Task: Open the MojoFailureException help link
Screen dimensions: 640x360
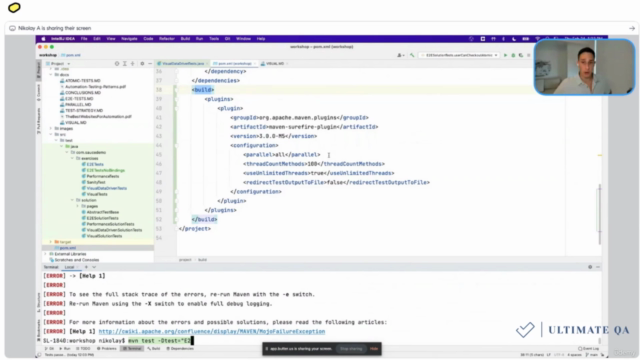Action: [x=212, y=331]
